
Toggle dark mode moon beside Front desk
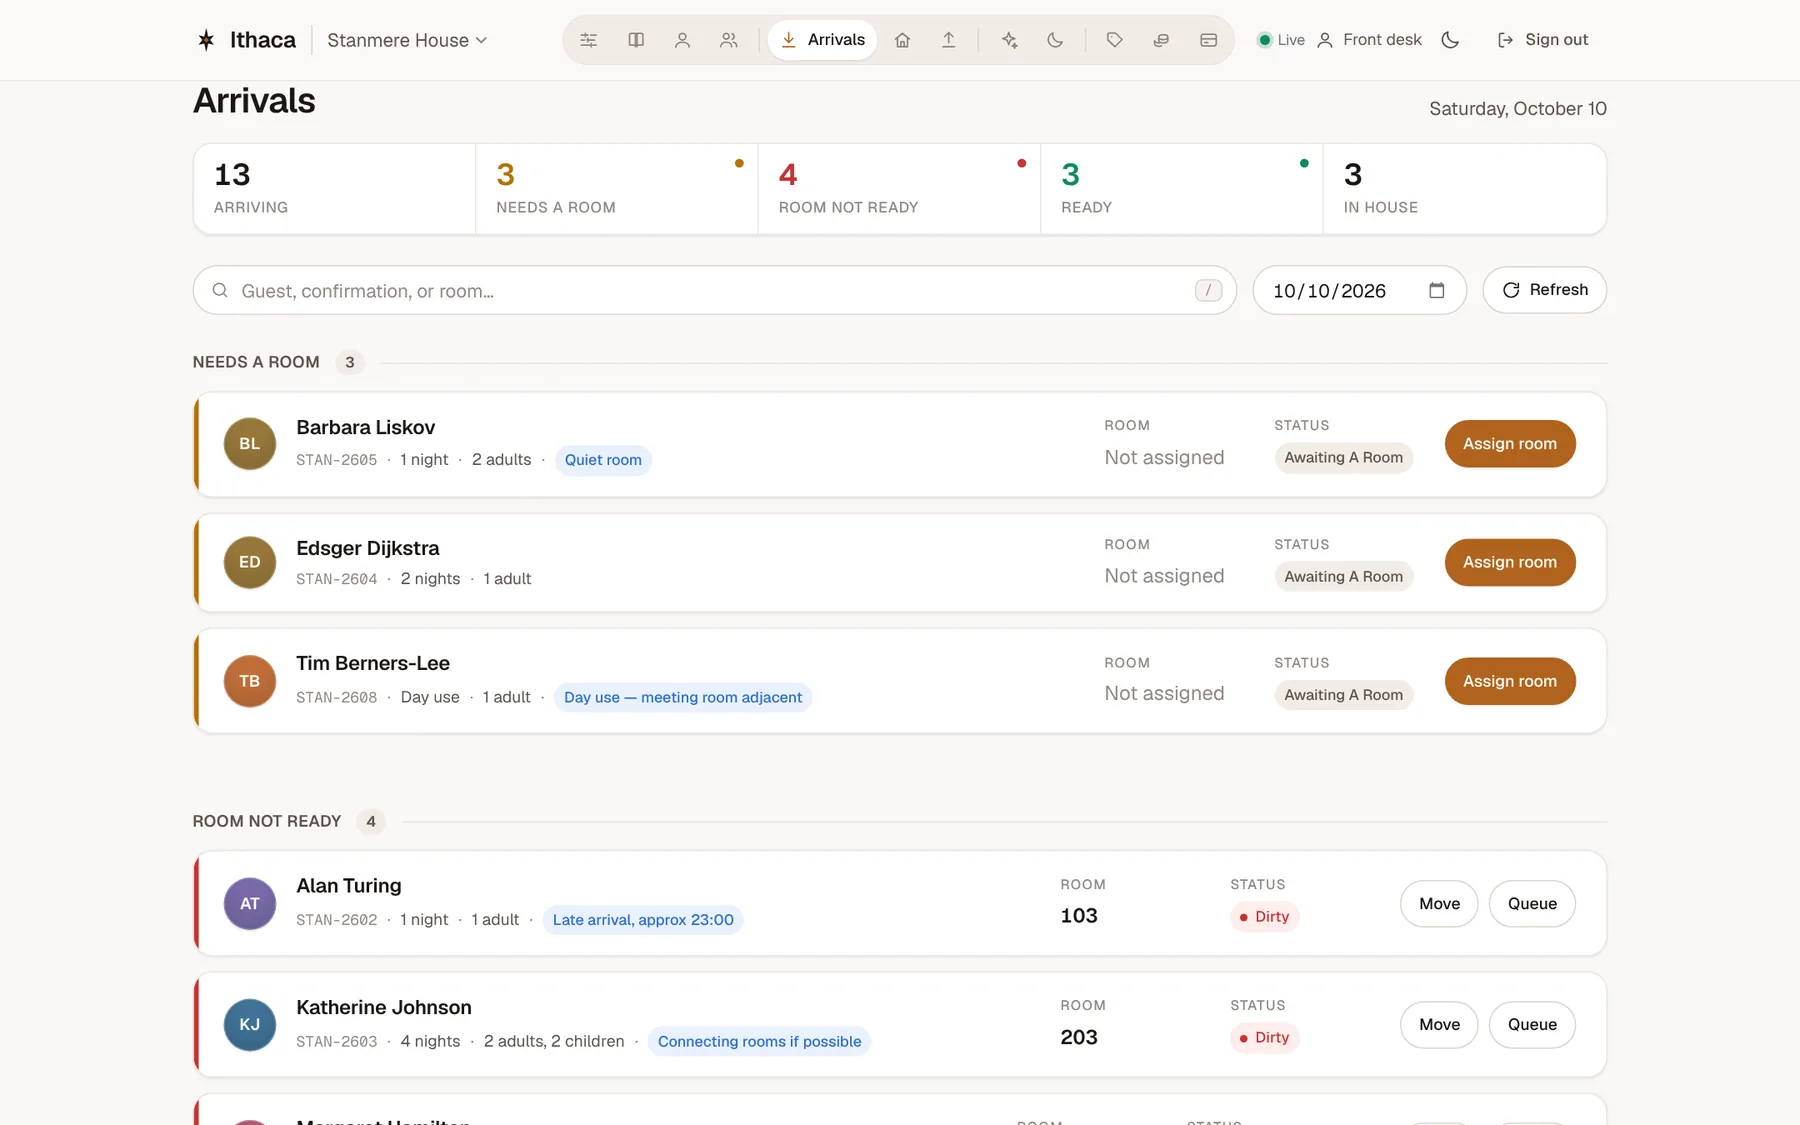tap(1450, 40)
